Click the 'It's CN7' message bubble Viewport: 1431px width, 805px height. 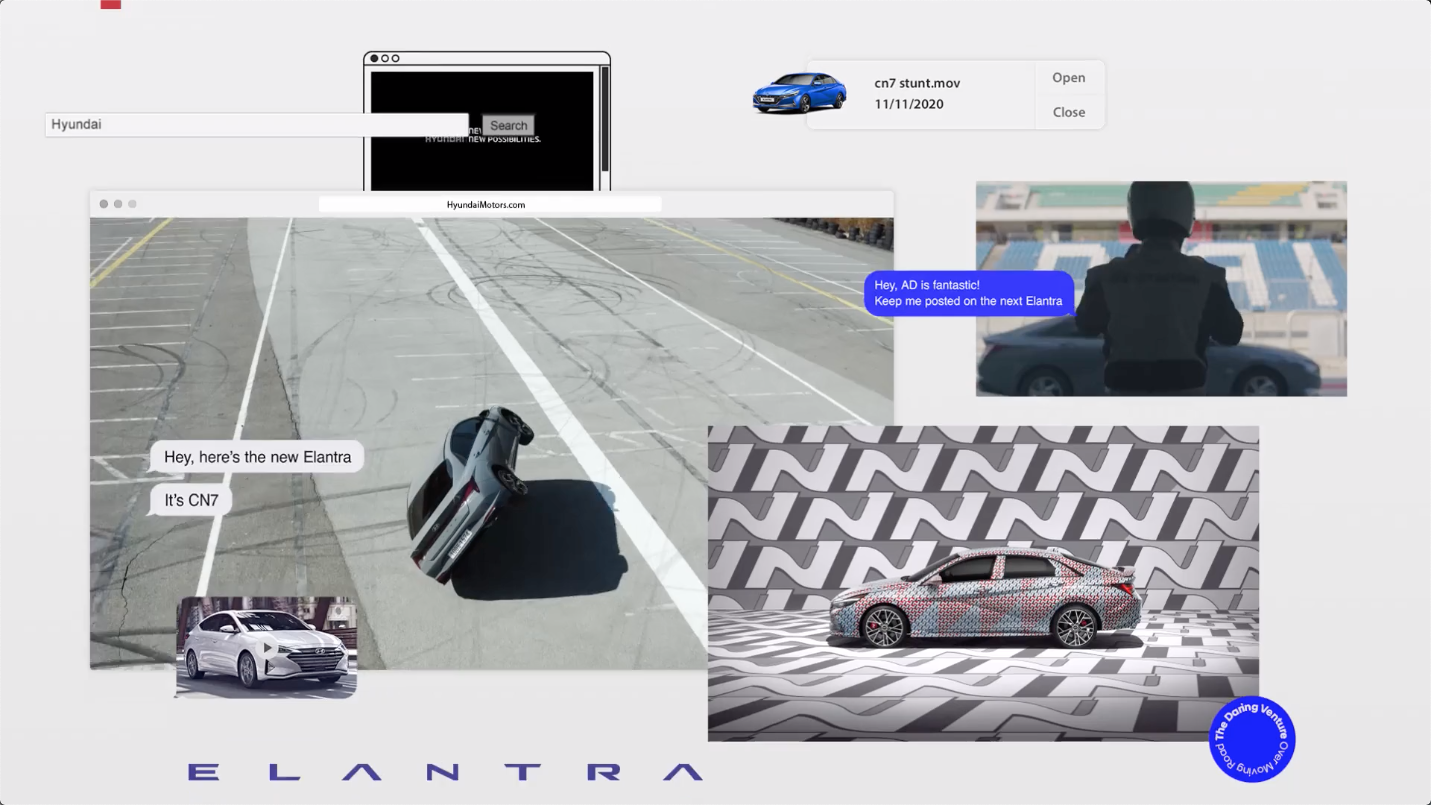pyautogui.click(x=190, y=500)
